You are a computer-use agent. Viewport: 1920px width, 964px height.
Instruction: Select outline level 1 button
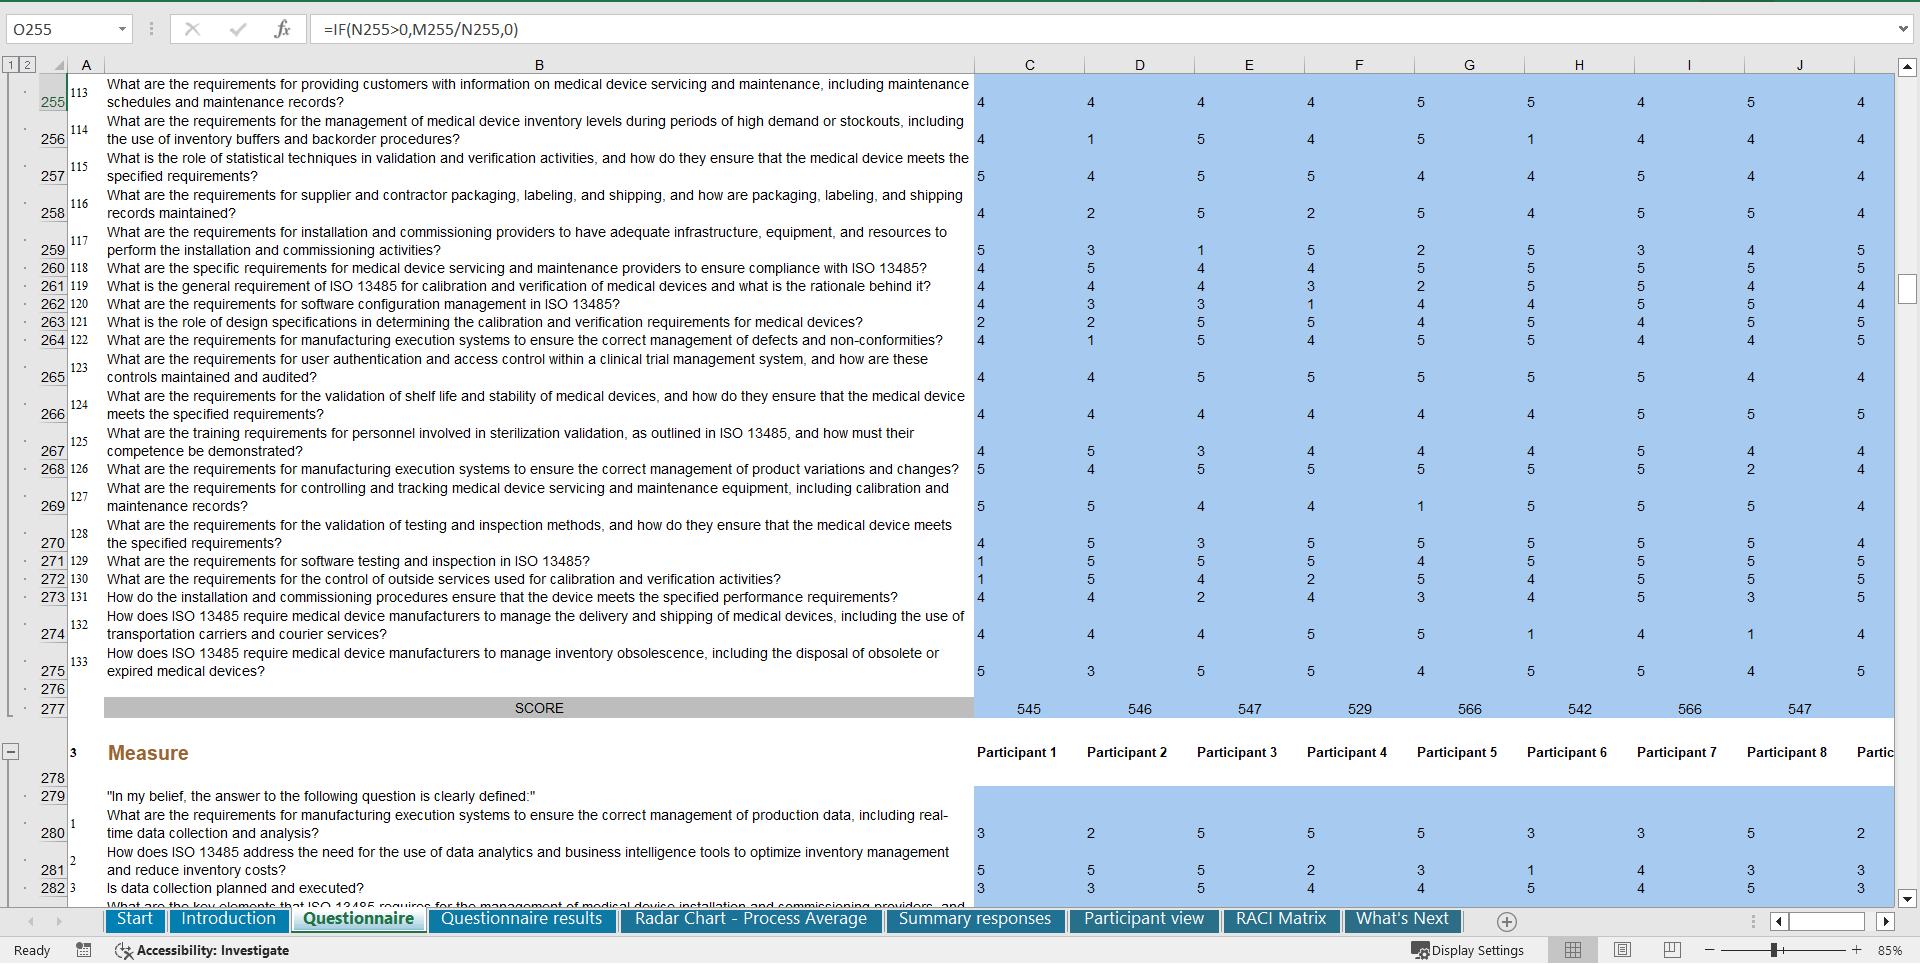pos(10,65)
